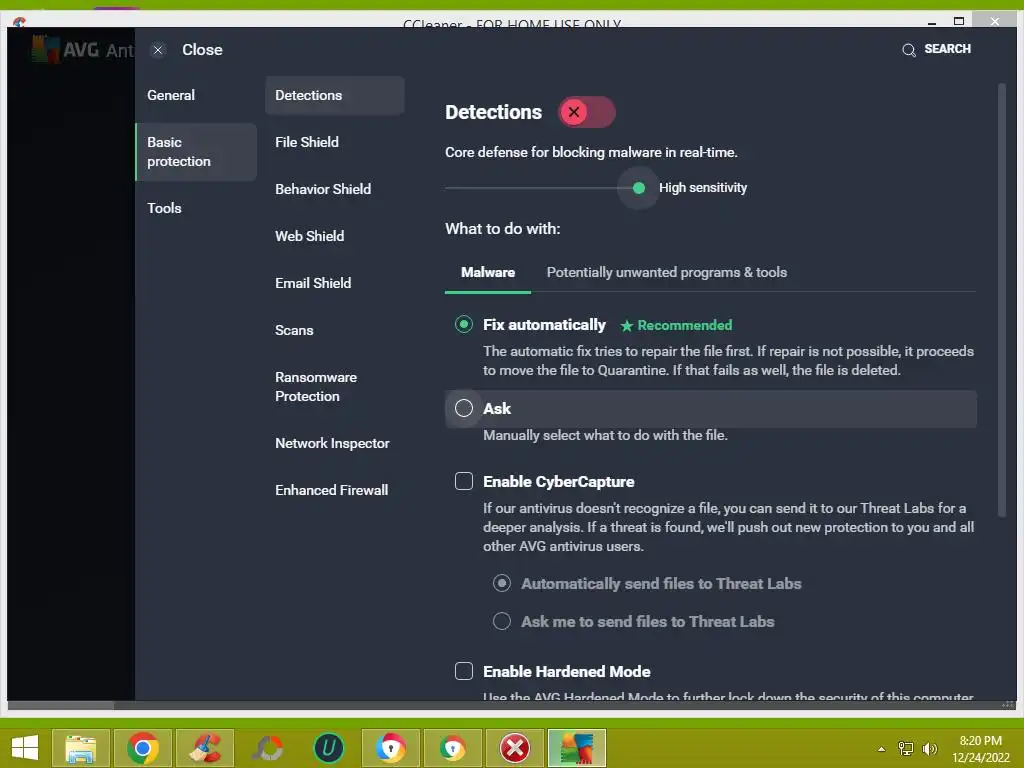Image resolution: width=1024 pixels, height=768 pixels.
Task: Select the Ask radio option
Action: pos(464,408)
